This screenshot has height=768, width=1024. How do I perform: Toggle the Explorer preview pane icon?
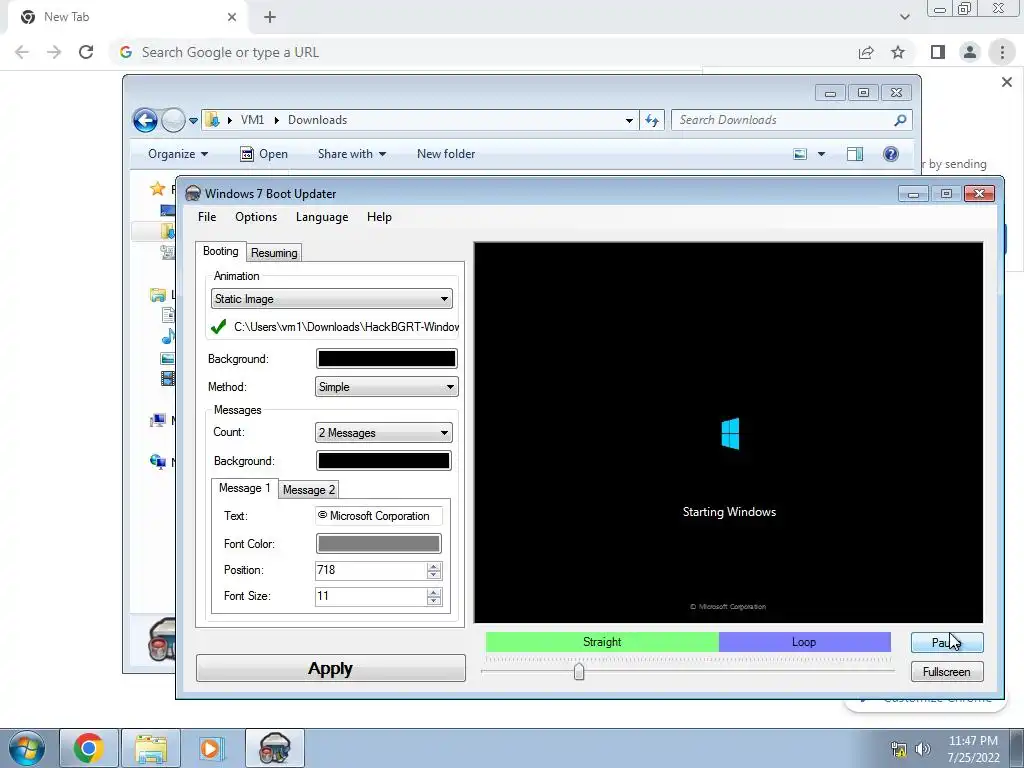pos(855,154)
